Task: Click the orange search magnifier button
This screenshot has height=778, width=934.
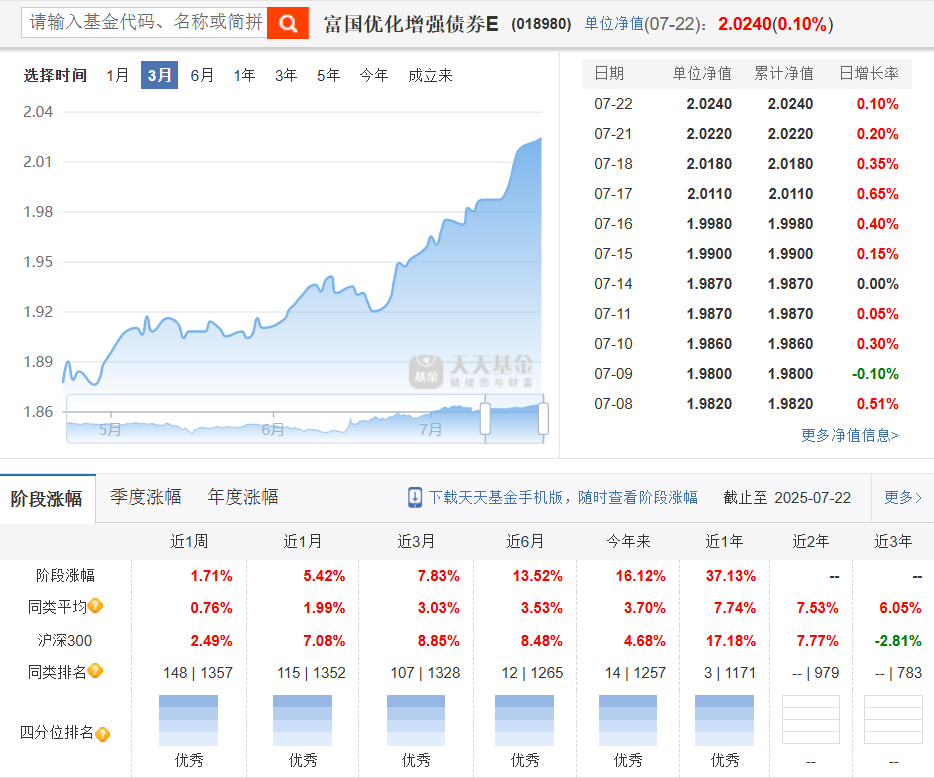Action: click(x=288, y=23)
